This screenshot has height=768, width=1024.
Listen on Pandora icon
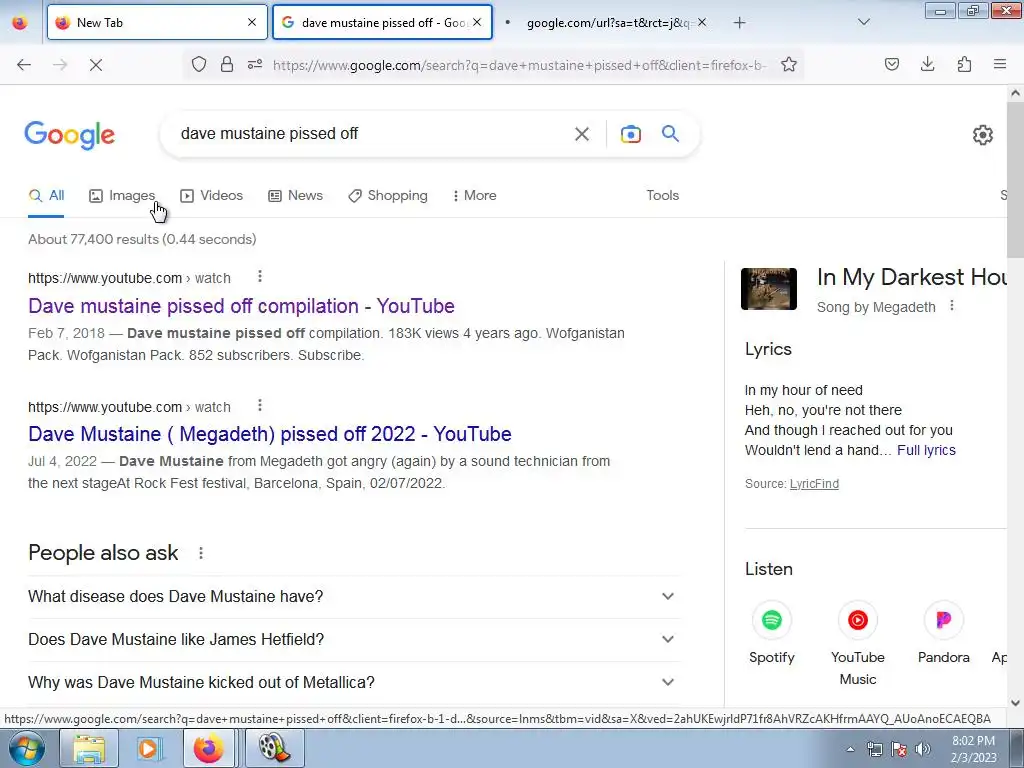pyautogui.click(x=944, y=620)
